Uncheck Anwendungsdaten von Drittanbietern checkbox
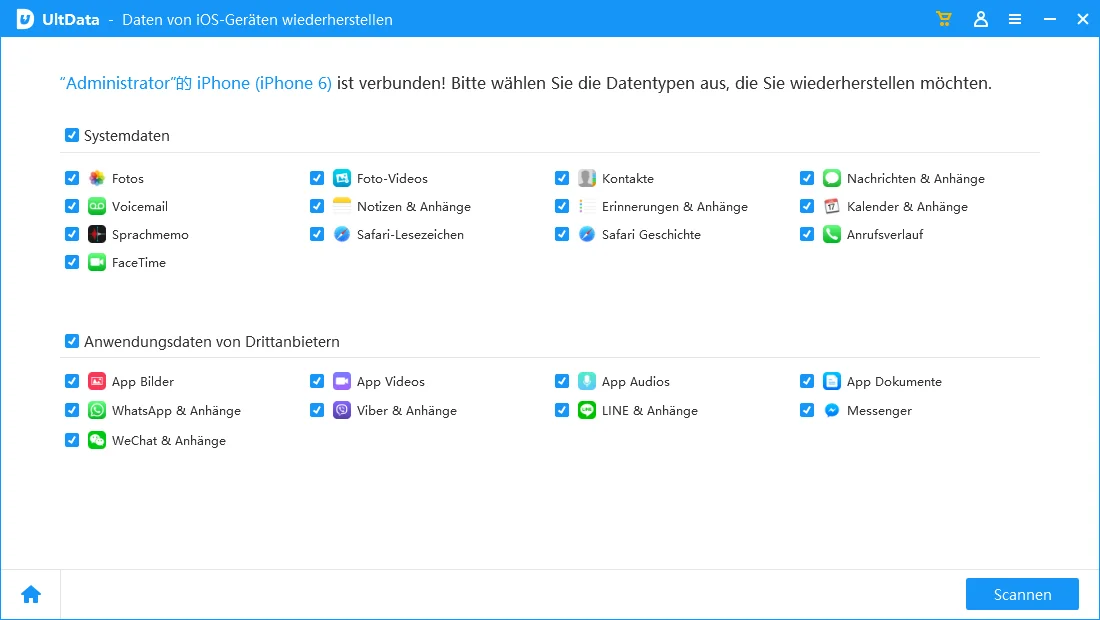The width and height of the screenshot is (1100, 620). tap(72, 341)
